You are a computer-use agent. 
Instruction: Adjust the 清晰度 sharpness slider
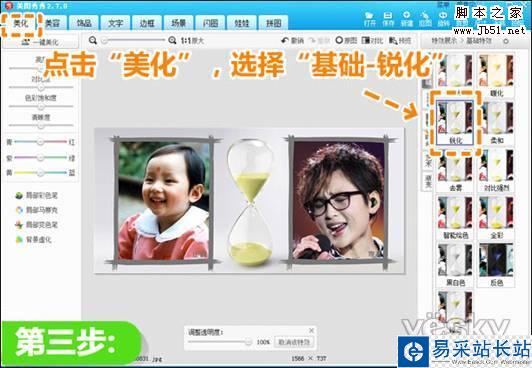[41, 125]
